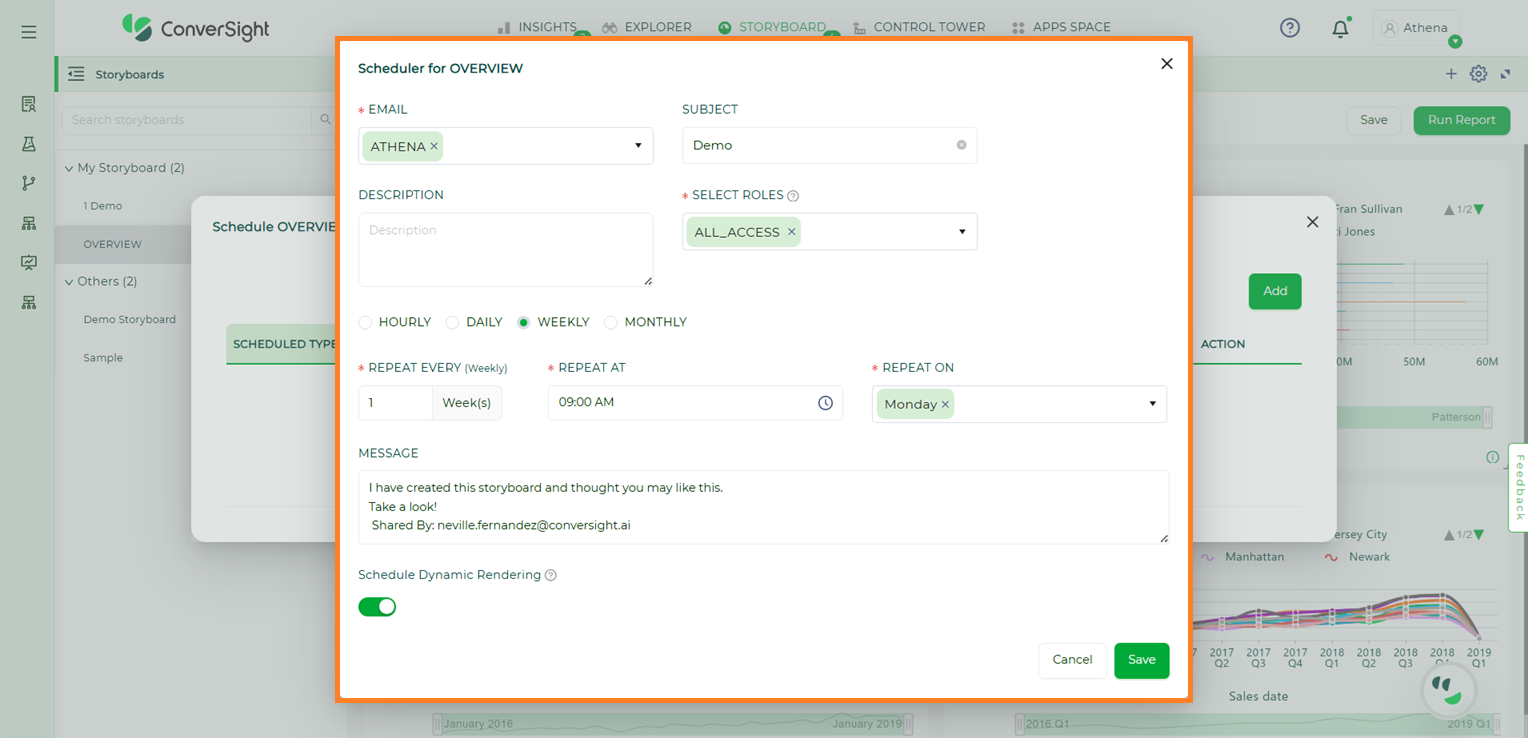
Task: Click the expand fullscreen arrows icon
Action: point(1505,74)
